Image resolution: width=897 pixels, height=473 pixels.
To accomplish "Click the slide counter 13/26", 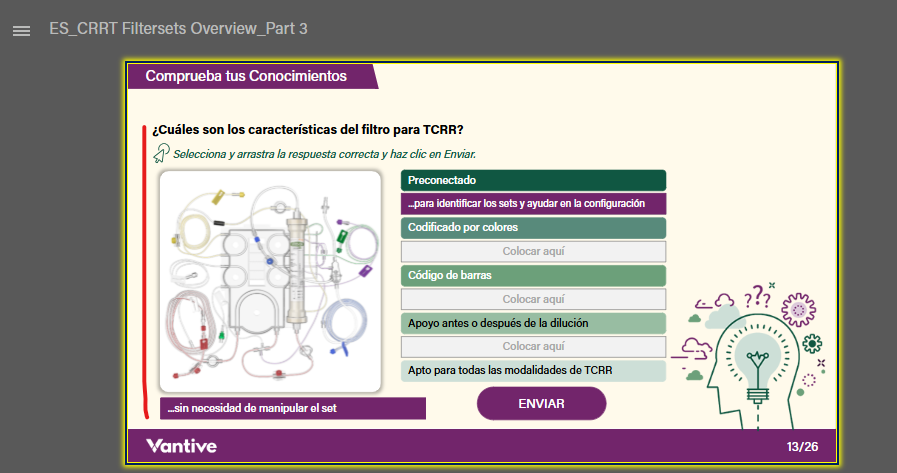I will click(x=802, y=447).
